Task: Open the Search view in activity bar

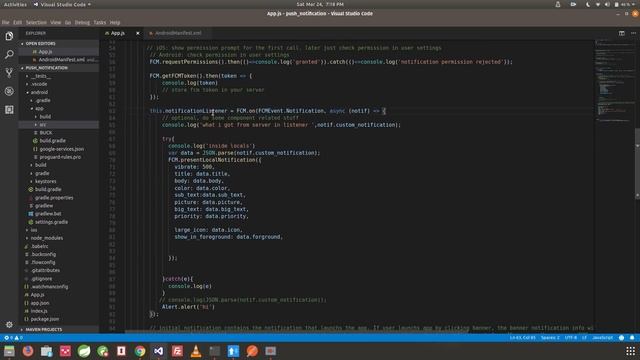Action: click(x=9, y=54)
